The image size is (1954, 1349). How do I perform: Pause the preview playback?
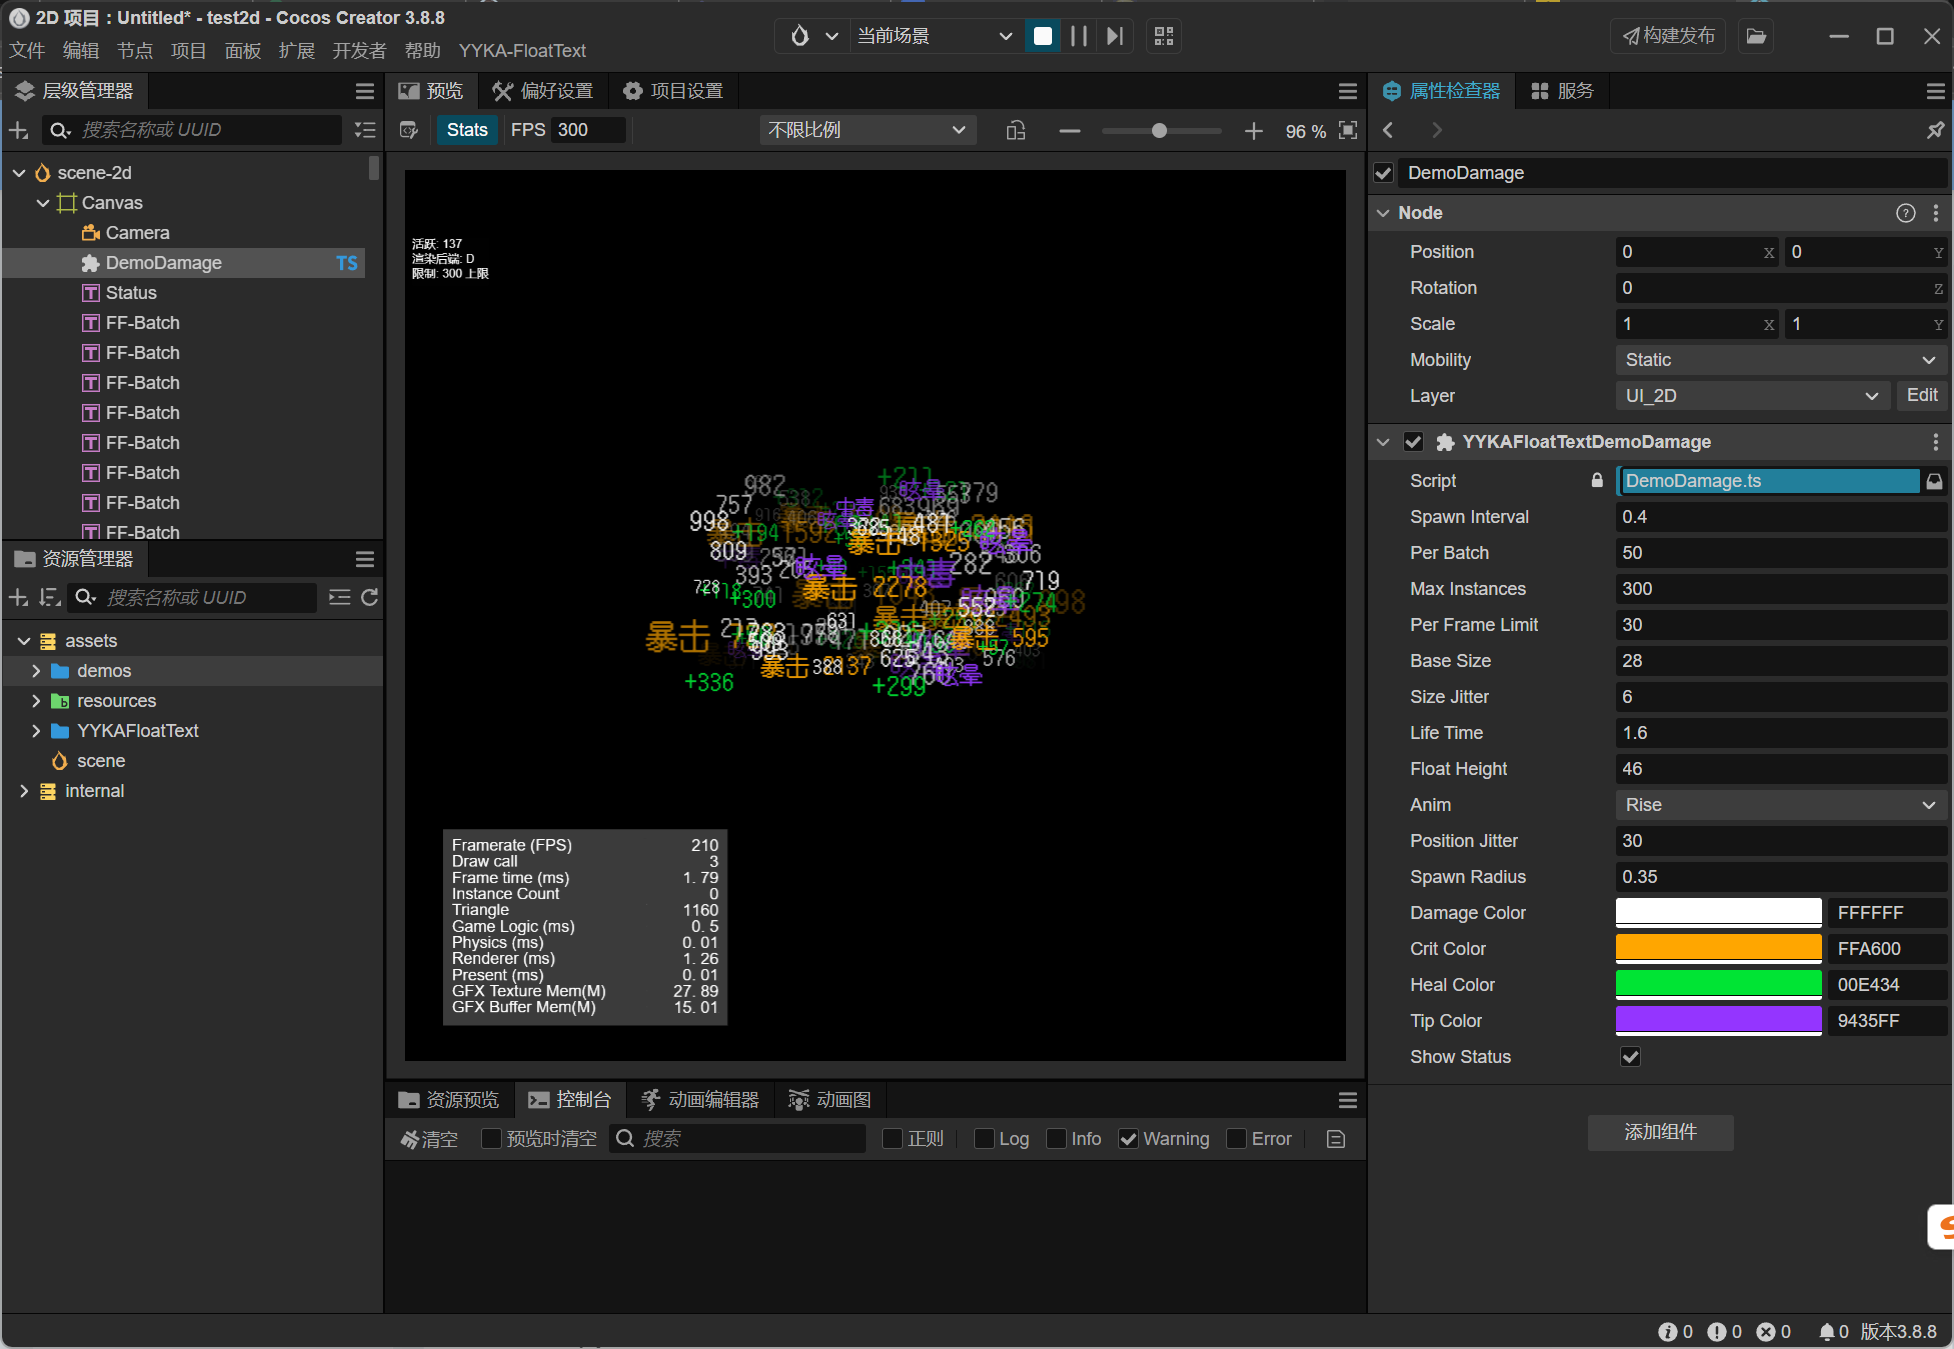tap(1079, 36)
